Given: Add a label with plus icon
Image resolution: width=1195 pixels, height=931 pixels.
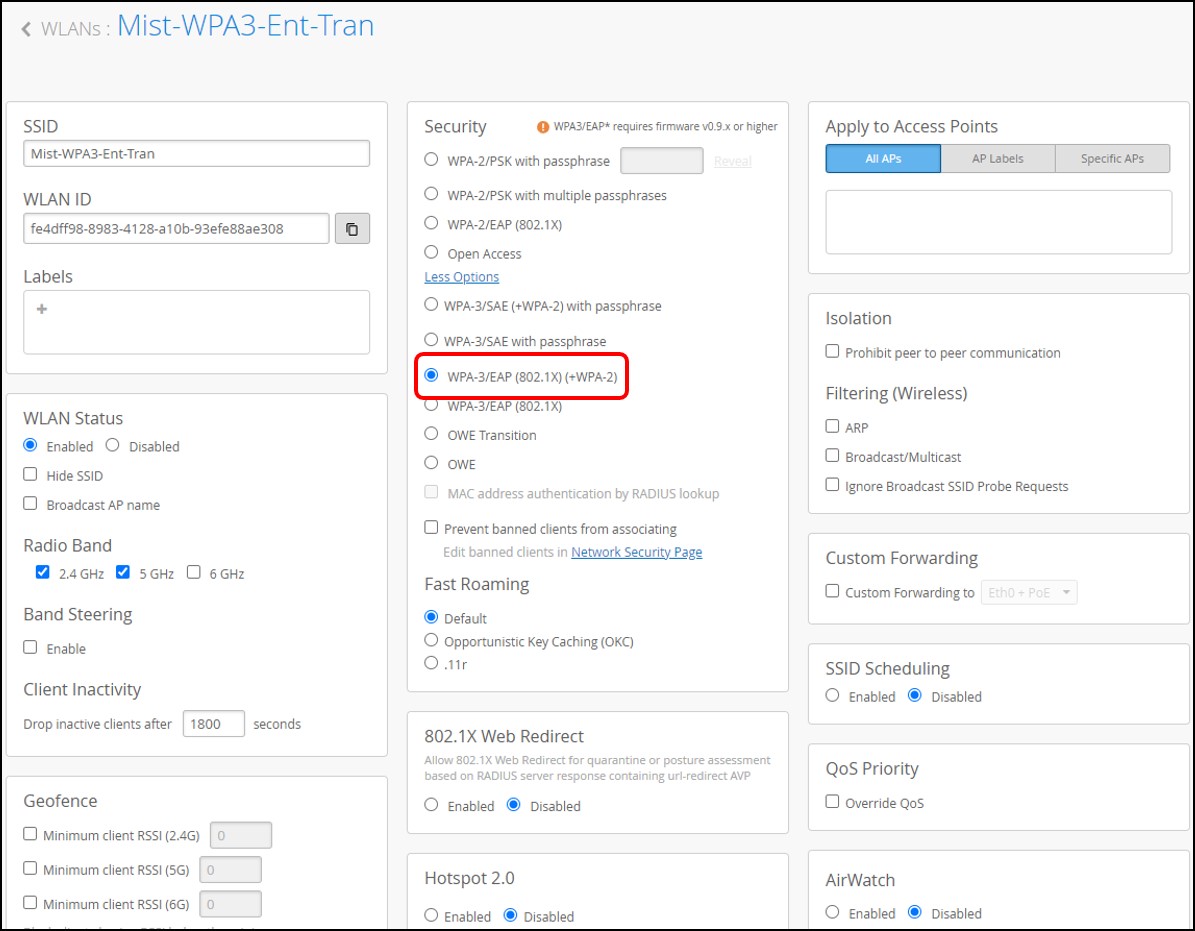Looking at the screenshot, I should tap(42, 309).
